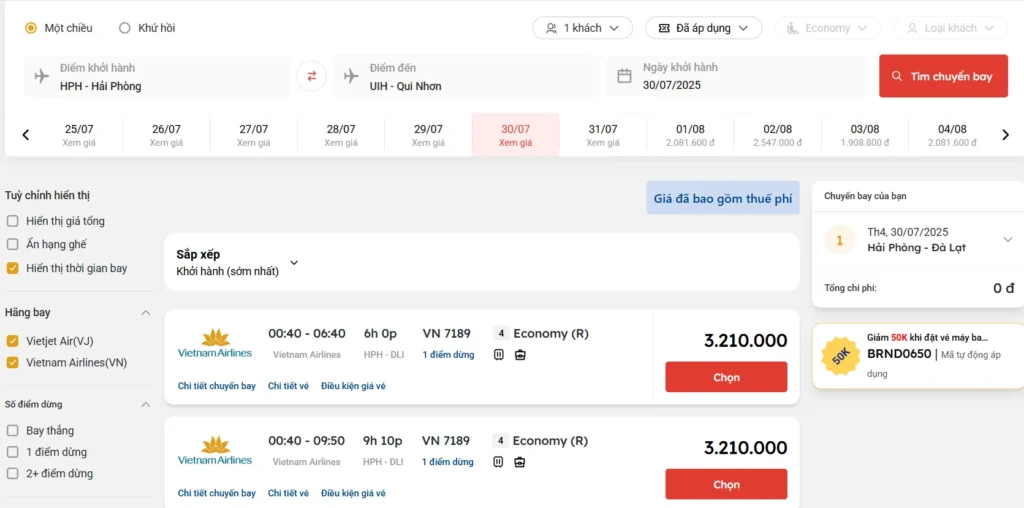1024x508 pixels.
Task: Show later dates with right arrow
Action: (1005, 135)
